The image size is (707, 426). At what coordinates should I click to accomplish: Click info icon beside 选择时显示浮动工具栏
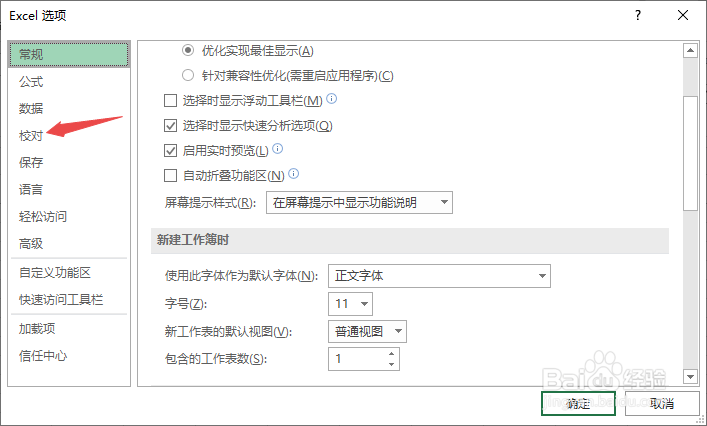(x=332, y=99)
